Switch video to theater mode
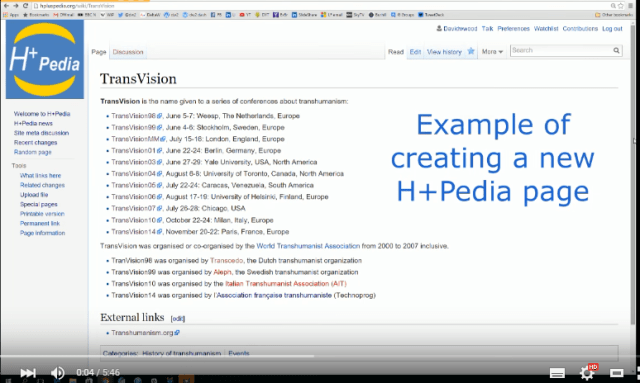This screenshot has height=383, width=640. click(616, 373)
